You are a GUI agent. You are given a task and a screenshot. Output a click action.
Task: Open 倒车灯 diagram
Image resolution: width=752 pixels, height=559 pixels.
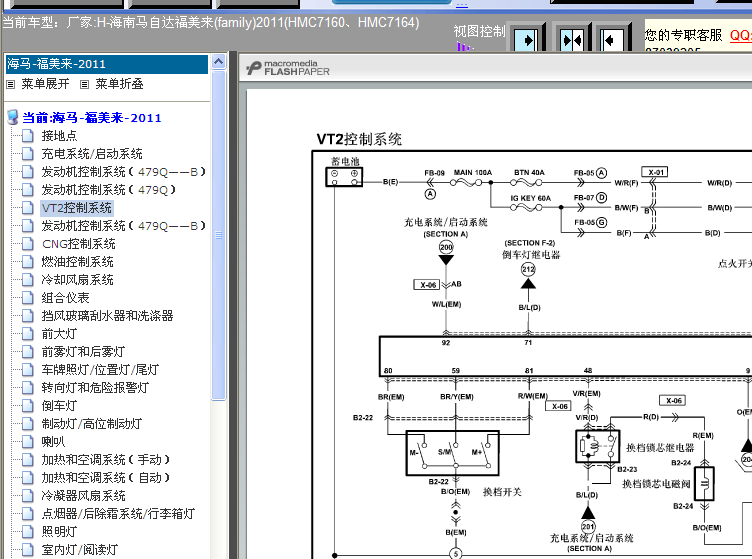tap(59, 406)
